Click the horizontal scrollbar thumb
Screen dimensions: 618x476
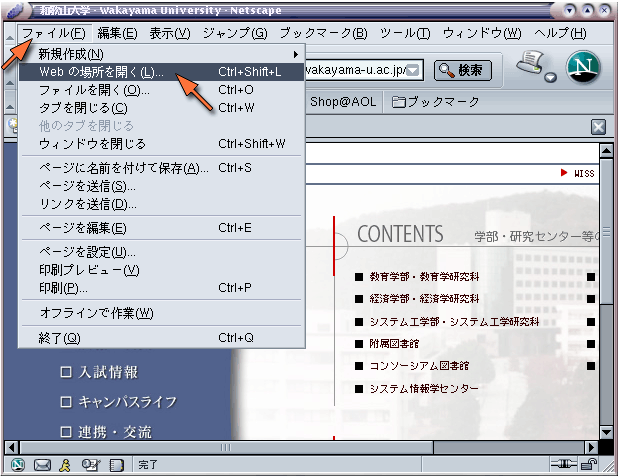click(226, 447)
